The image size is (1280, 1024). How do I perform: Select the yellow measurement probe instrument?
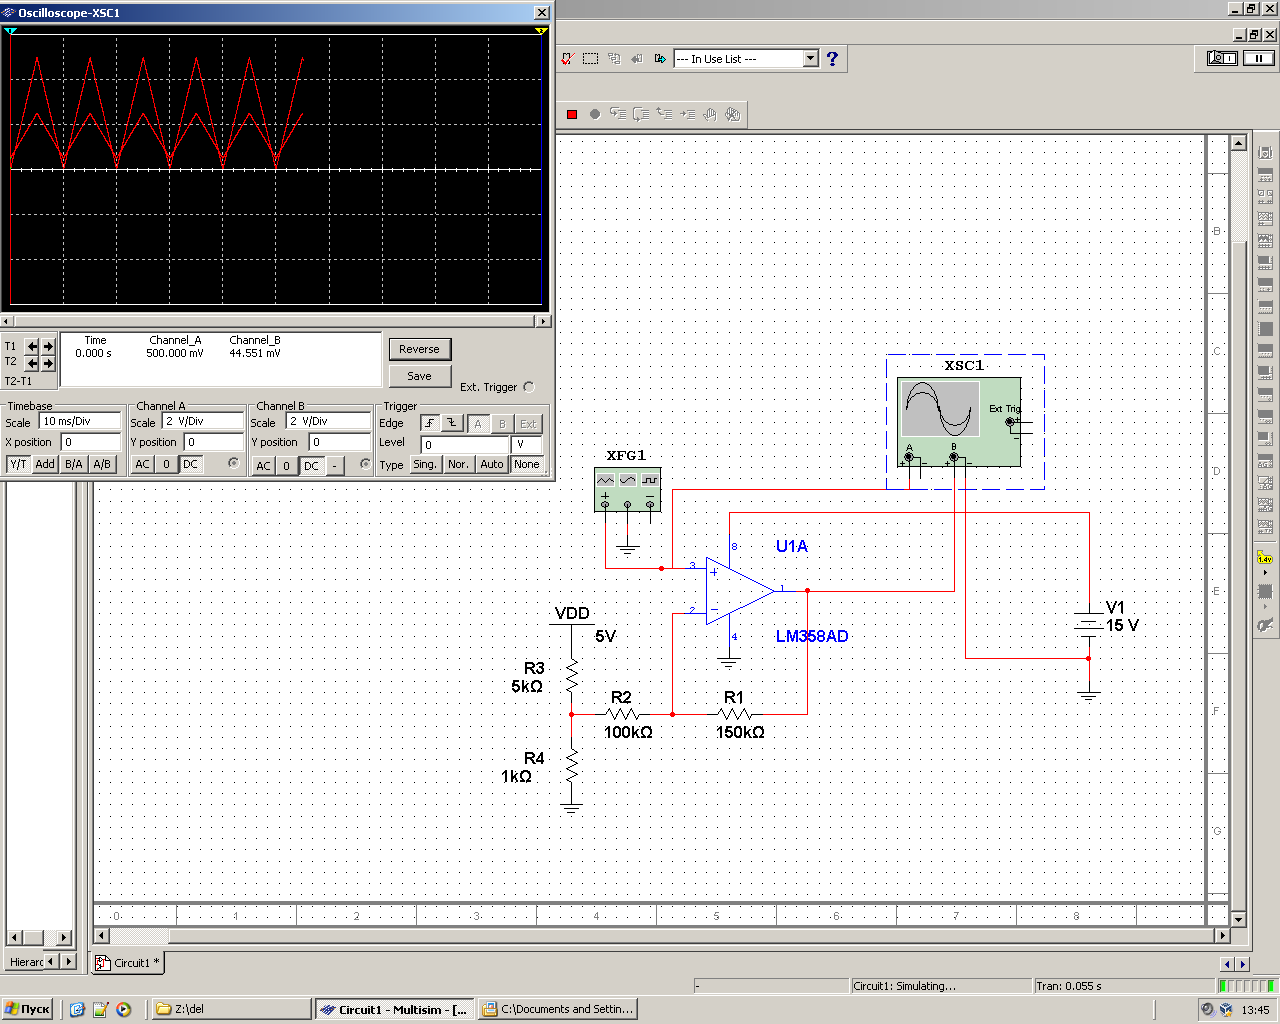pyautogui.click(x=1264, y=558)
